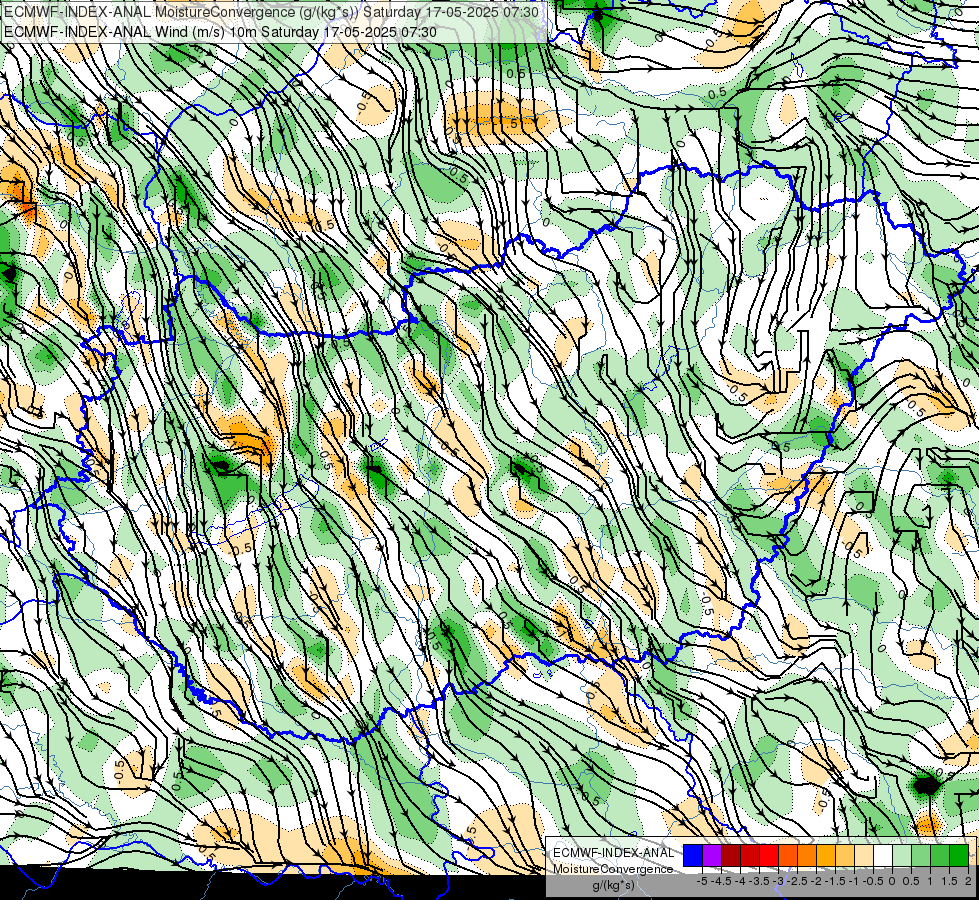Select the medium green swatch between 1 and 1.5
979x900 pixels.
940,855
